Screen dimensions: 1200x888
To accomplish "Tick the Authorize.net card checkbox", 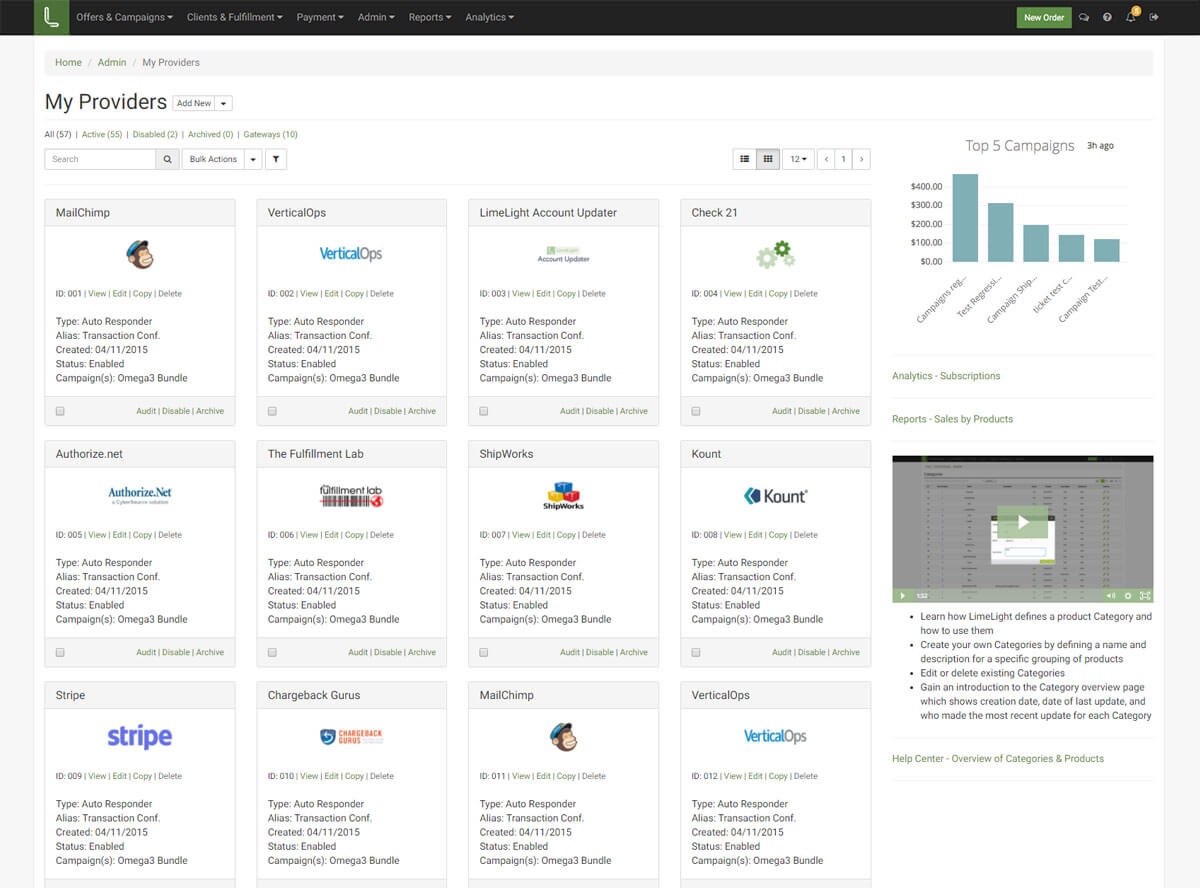I will click(x=60, y=652).
